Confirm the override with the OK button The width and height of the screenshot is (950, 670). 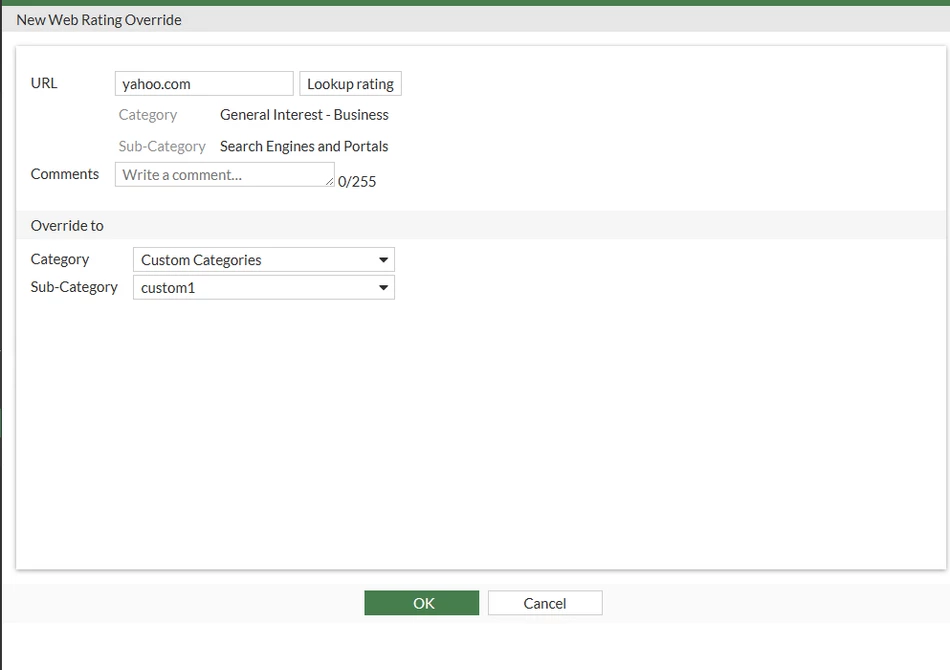(x=422, y=603)
